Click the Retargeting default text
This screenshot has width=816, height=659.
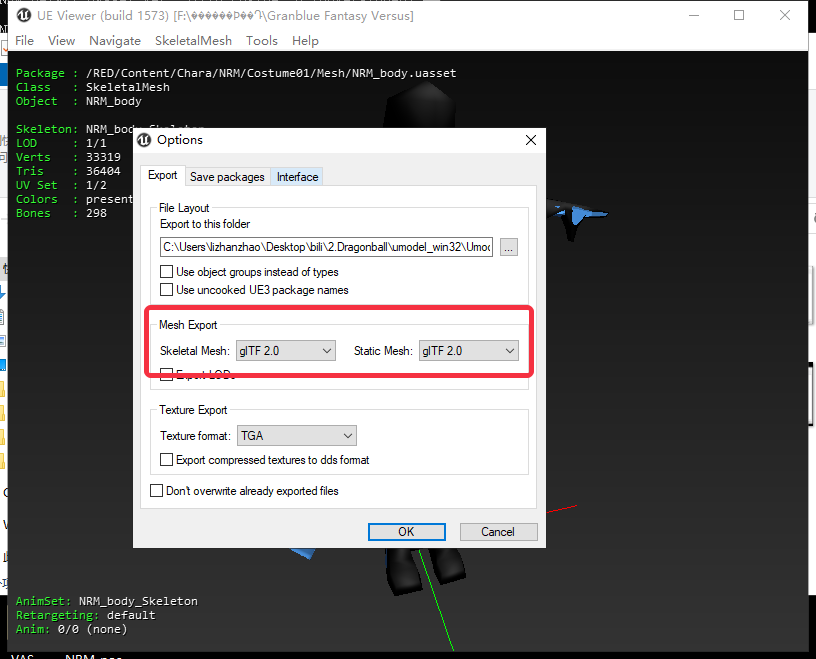coord(131,615)
